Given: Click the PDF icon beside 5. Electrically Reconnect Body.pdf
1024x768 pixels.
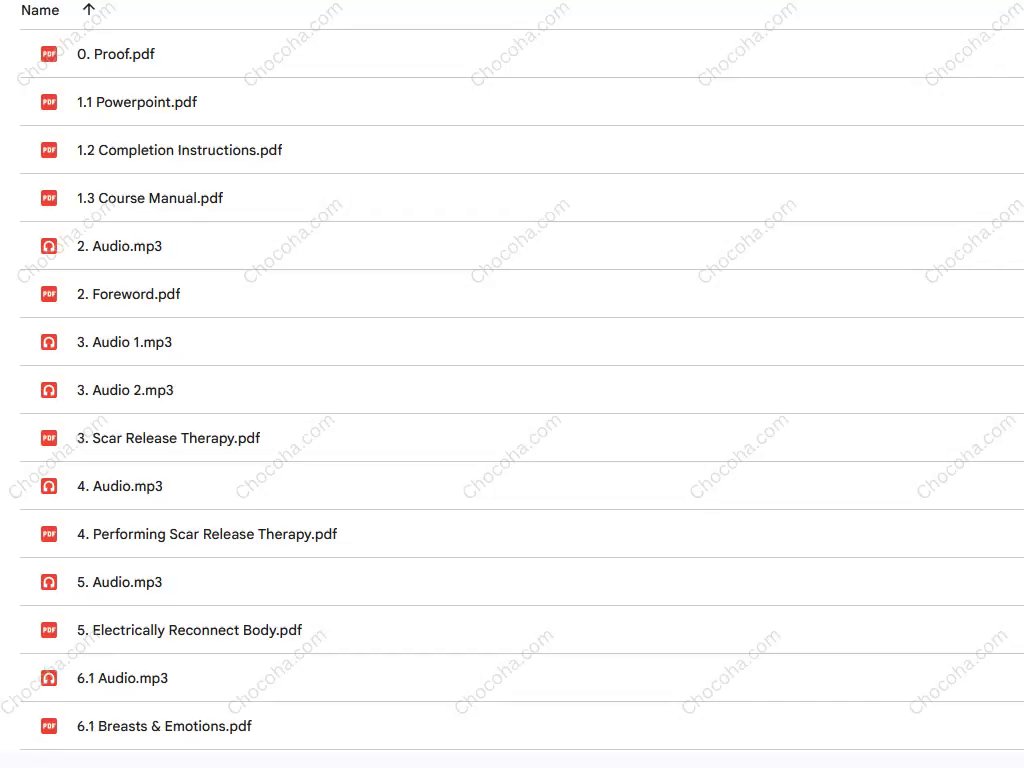Looking at the screenshot, I should tap(49, 630).
